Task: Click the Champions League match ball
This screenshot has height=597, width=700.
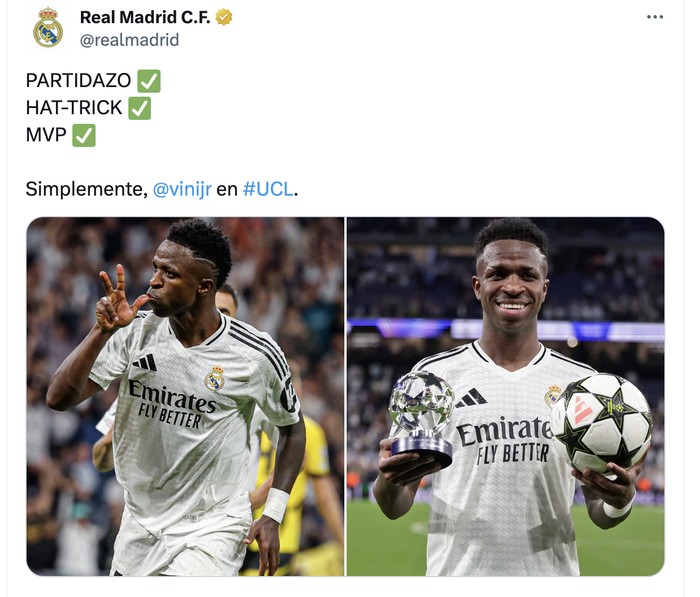Action: (601, 423)
